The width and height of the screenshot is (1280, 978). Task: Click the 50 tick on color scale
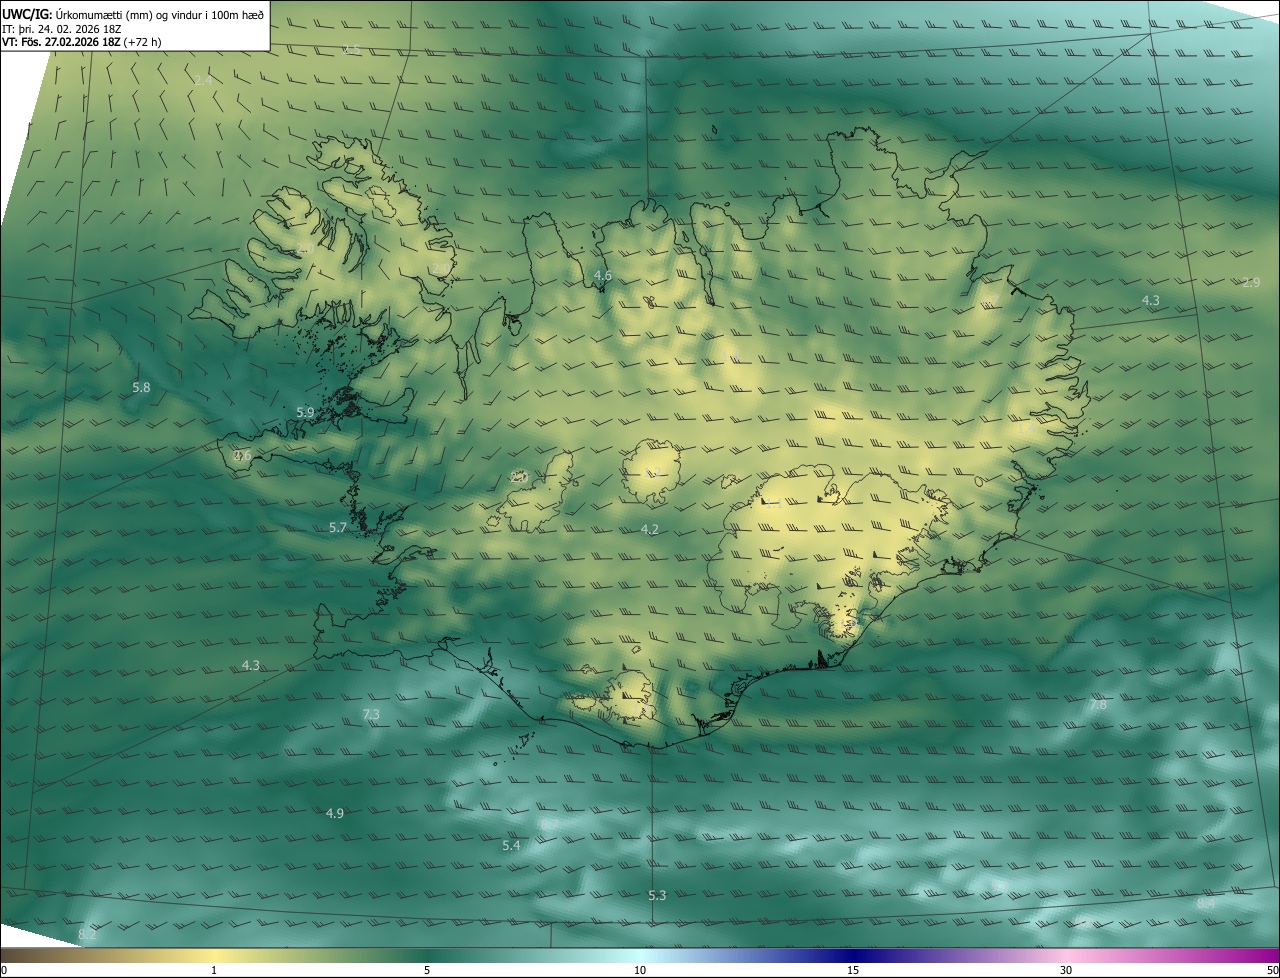(x=1272, y=970)
